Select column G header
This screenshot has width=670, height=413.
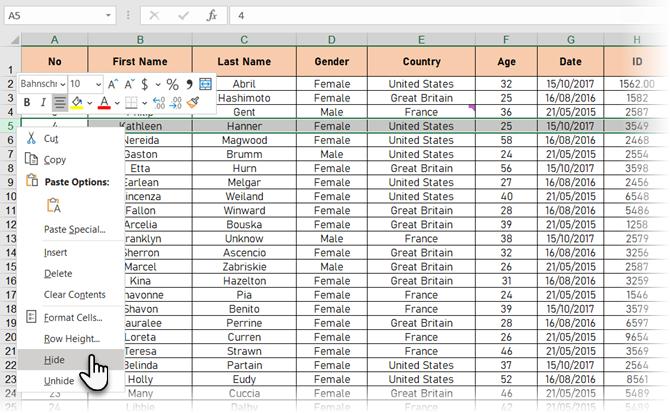[x=570, y=40]
